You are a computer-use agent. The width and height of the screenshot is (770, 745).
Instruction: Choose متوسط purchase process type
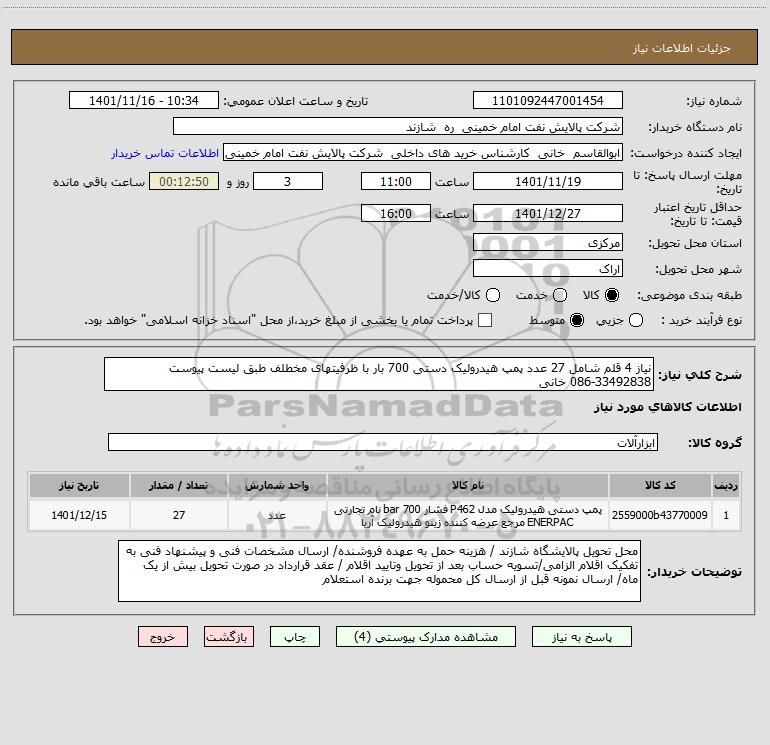click(x=577, y=320)
